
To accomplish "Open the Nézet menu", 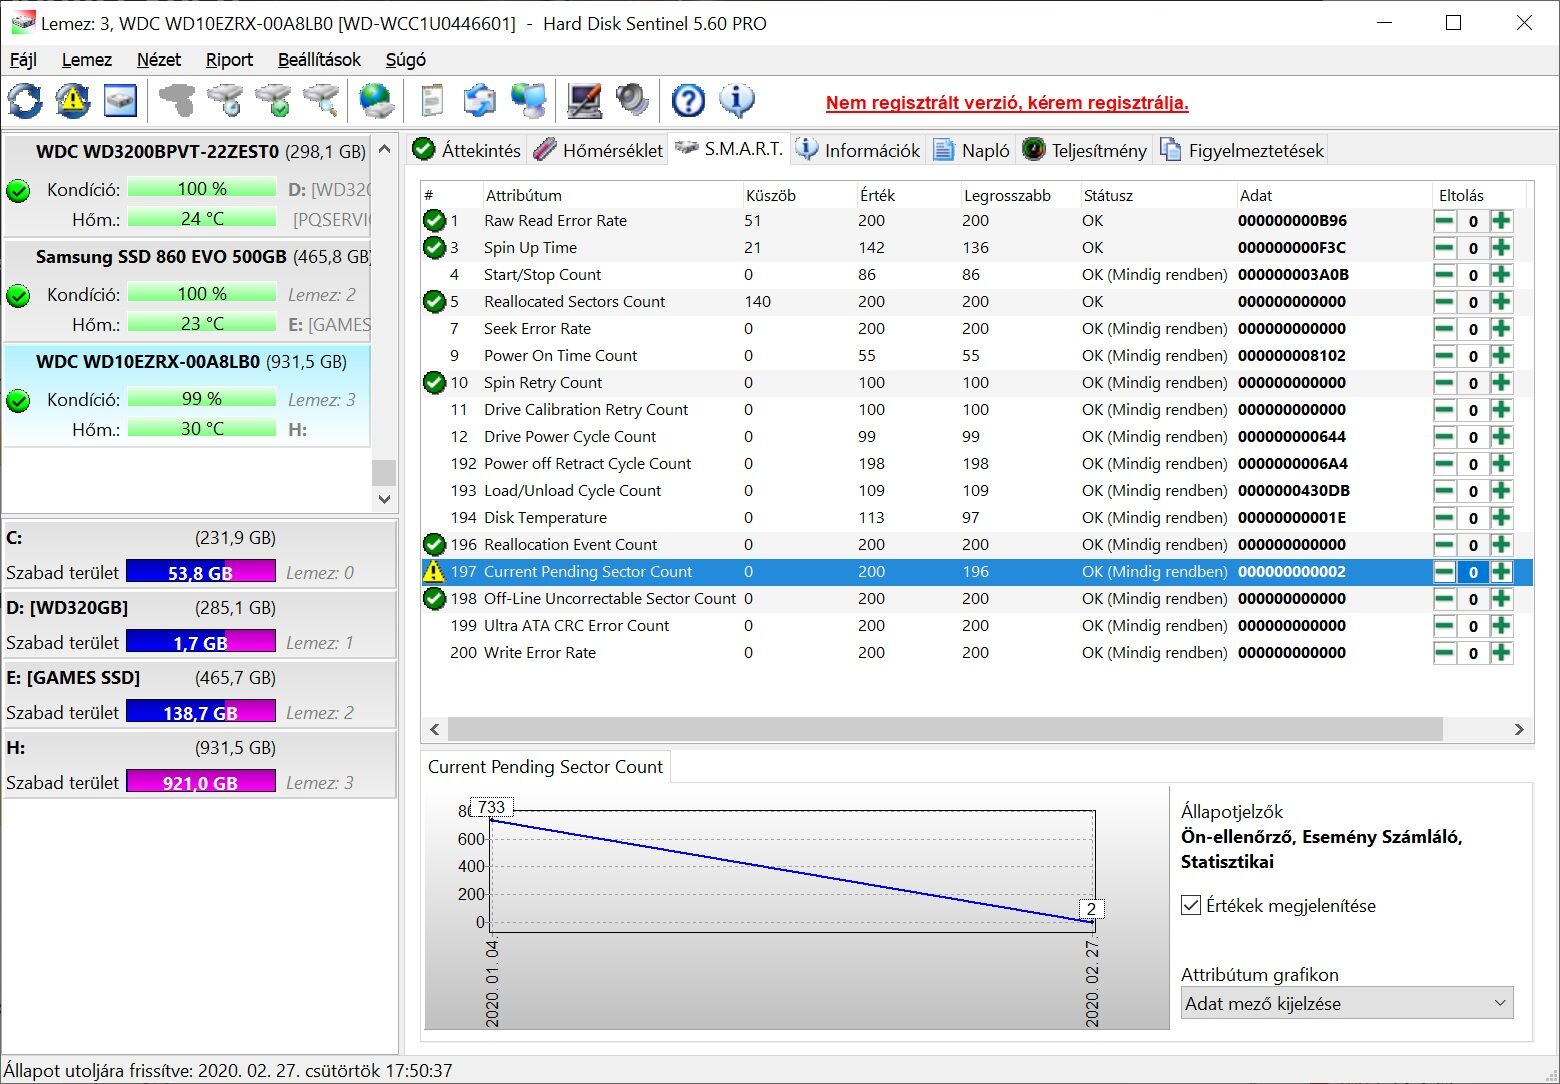I will coord(159,60).
